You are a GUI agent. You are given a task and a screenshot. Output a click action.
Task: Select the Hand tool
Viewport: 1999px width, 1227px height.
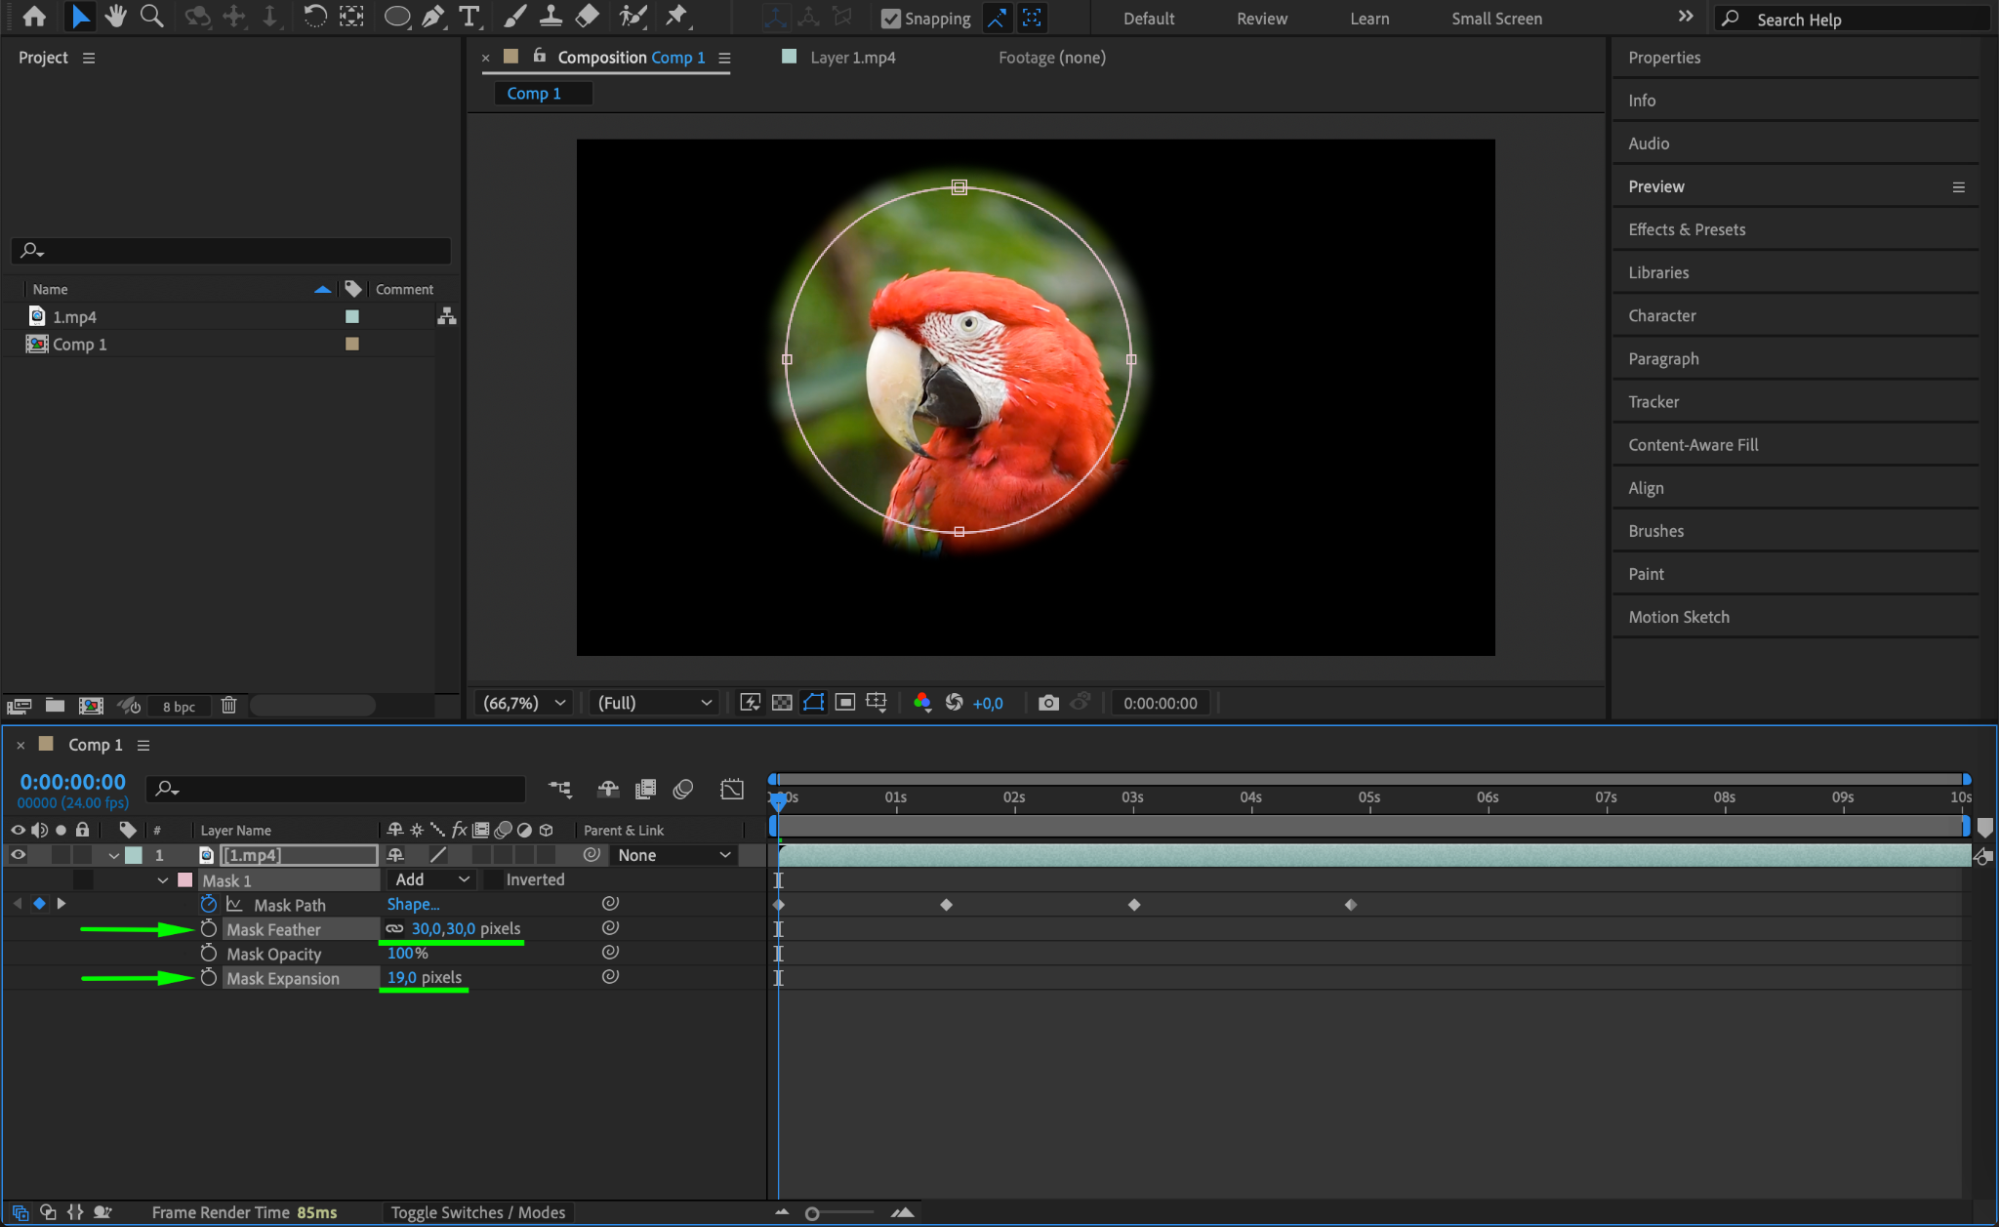116,16
